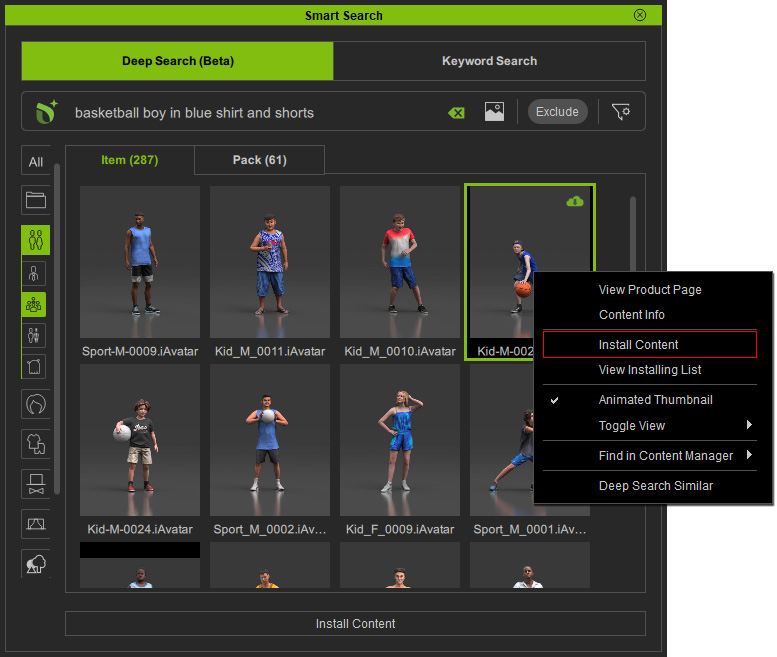Toggle the Actor (two figures) category icon
This screenshot has width=777, height=657.
click(x=36, y=240)
